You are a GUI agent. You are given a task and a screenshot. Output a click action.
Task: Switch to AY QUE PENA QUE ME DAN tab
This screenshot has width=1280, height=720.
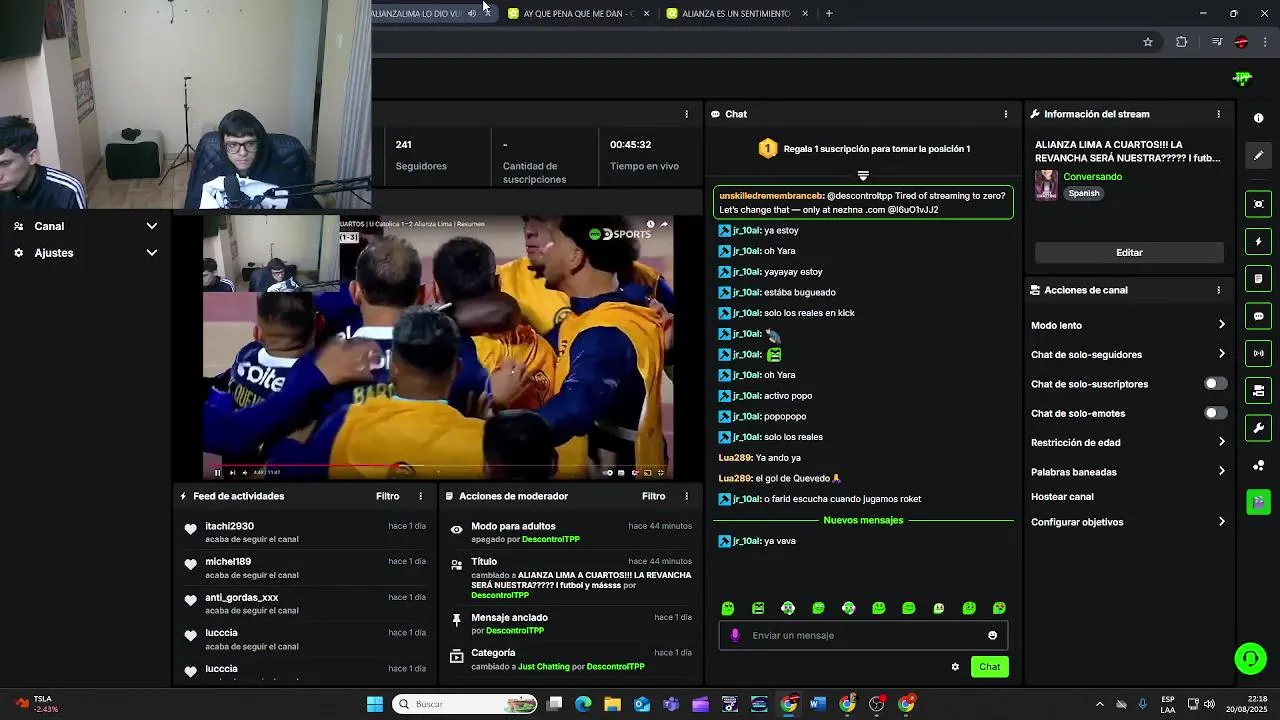(578, 13)
